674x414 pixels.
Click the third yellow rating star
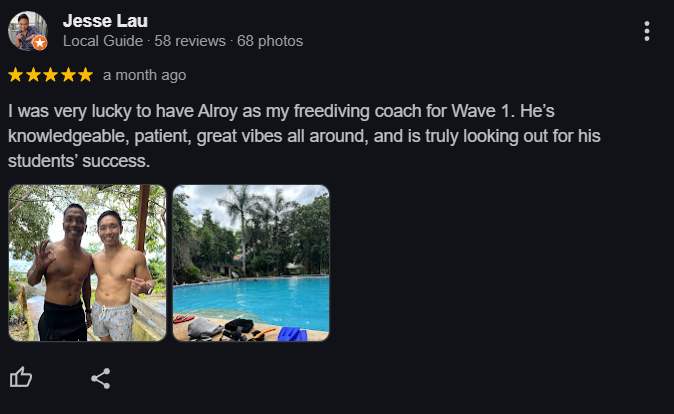tap(50, 75)
